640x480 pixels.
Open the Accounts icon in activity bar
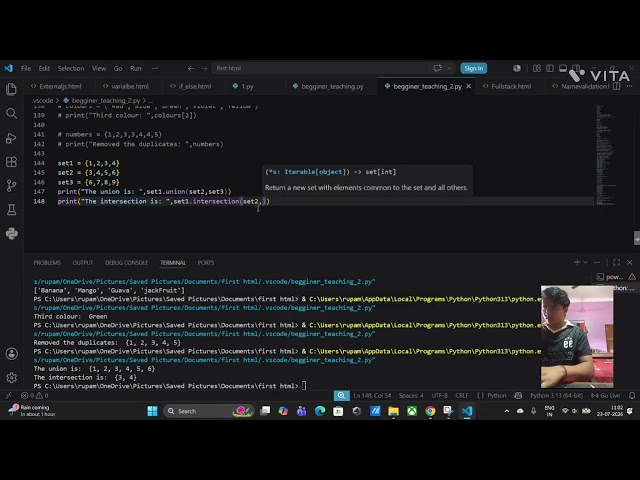11,353
